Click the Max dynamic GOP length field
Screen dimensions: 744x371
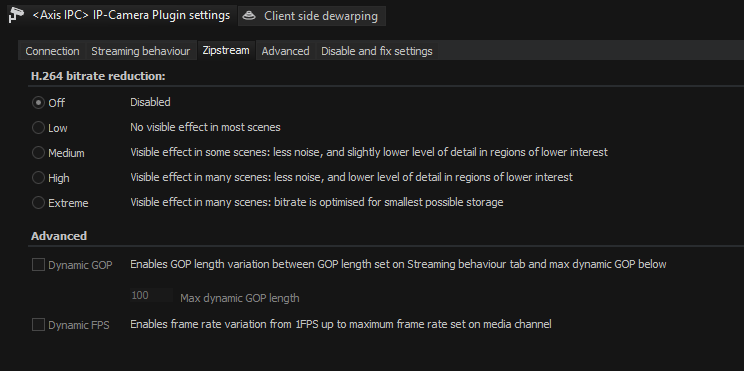click(x=151, y=296)
